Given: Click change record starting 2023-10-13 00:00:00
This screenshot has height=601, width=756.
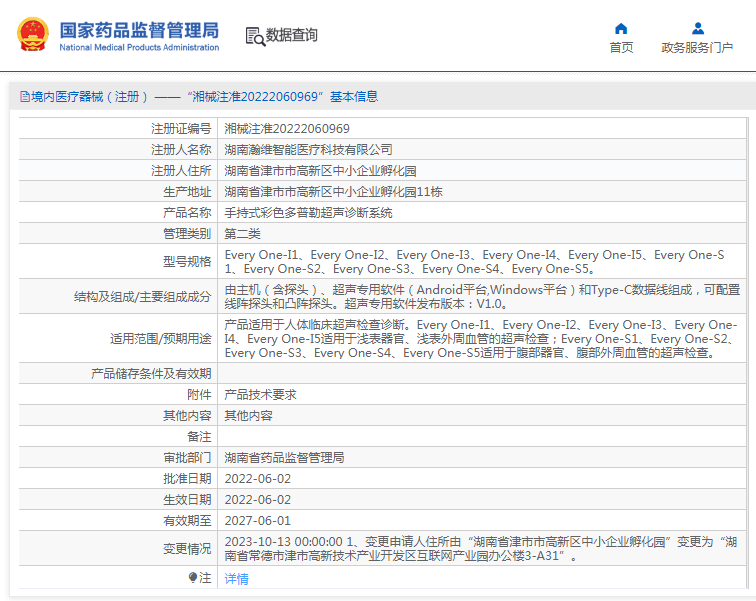Looking at the screenshot, I should click(x=481, y=549).
